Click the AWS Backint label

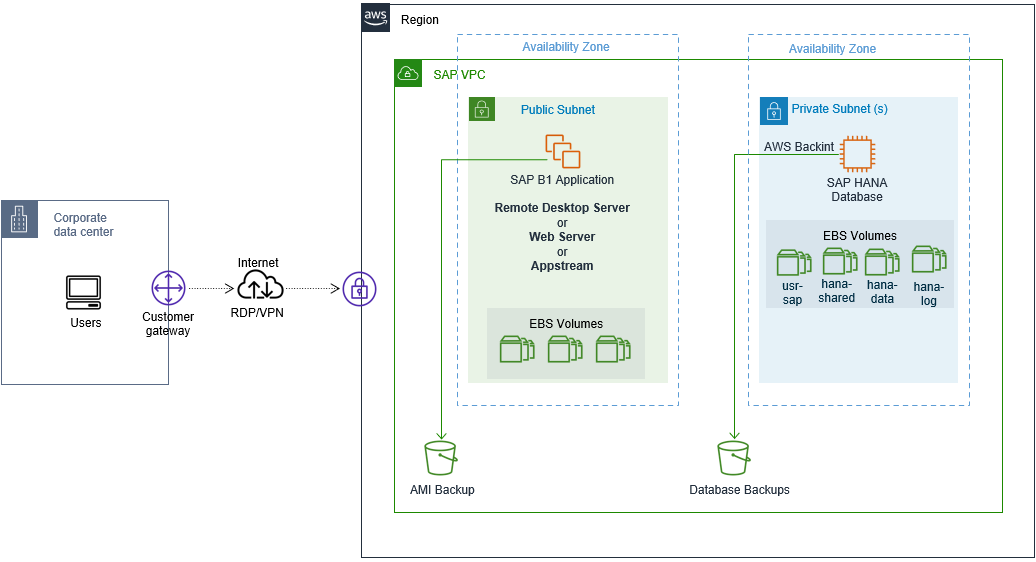799,147
